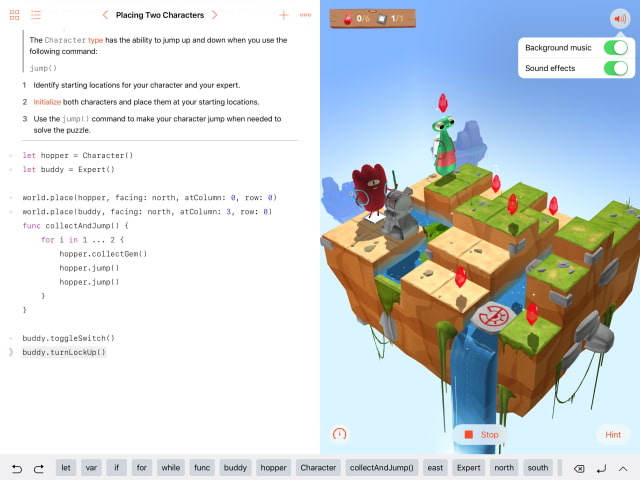
Task: Insert the buddy suggestion
Action: click(235, 468)
